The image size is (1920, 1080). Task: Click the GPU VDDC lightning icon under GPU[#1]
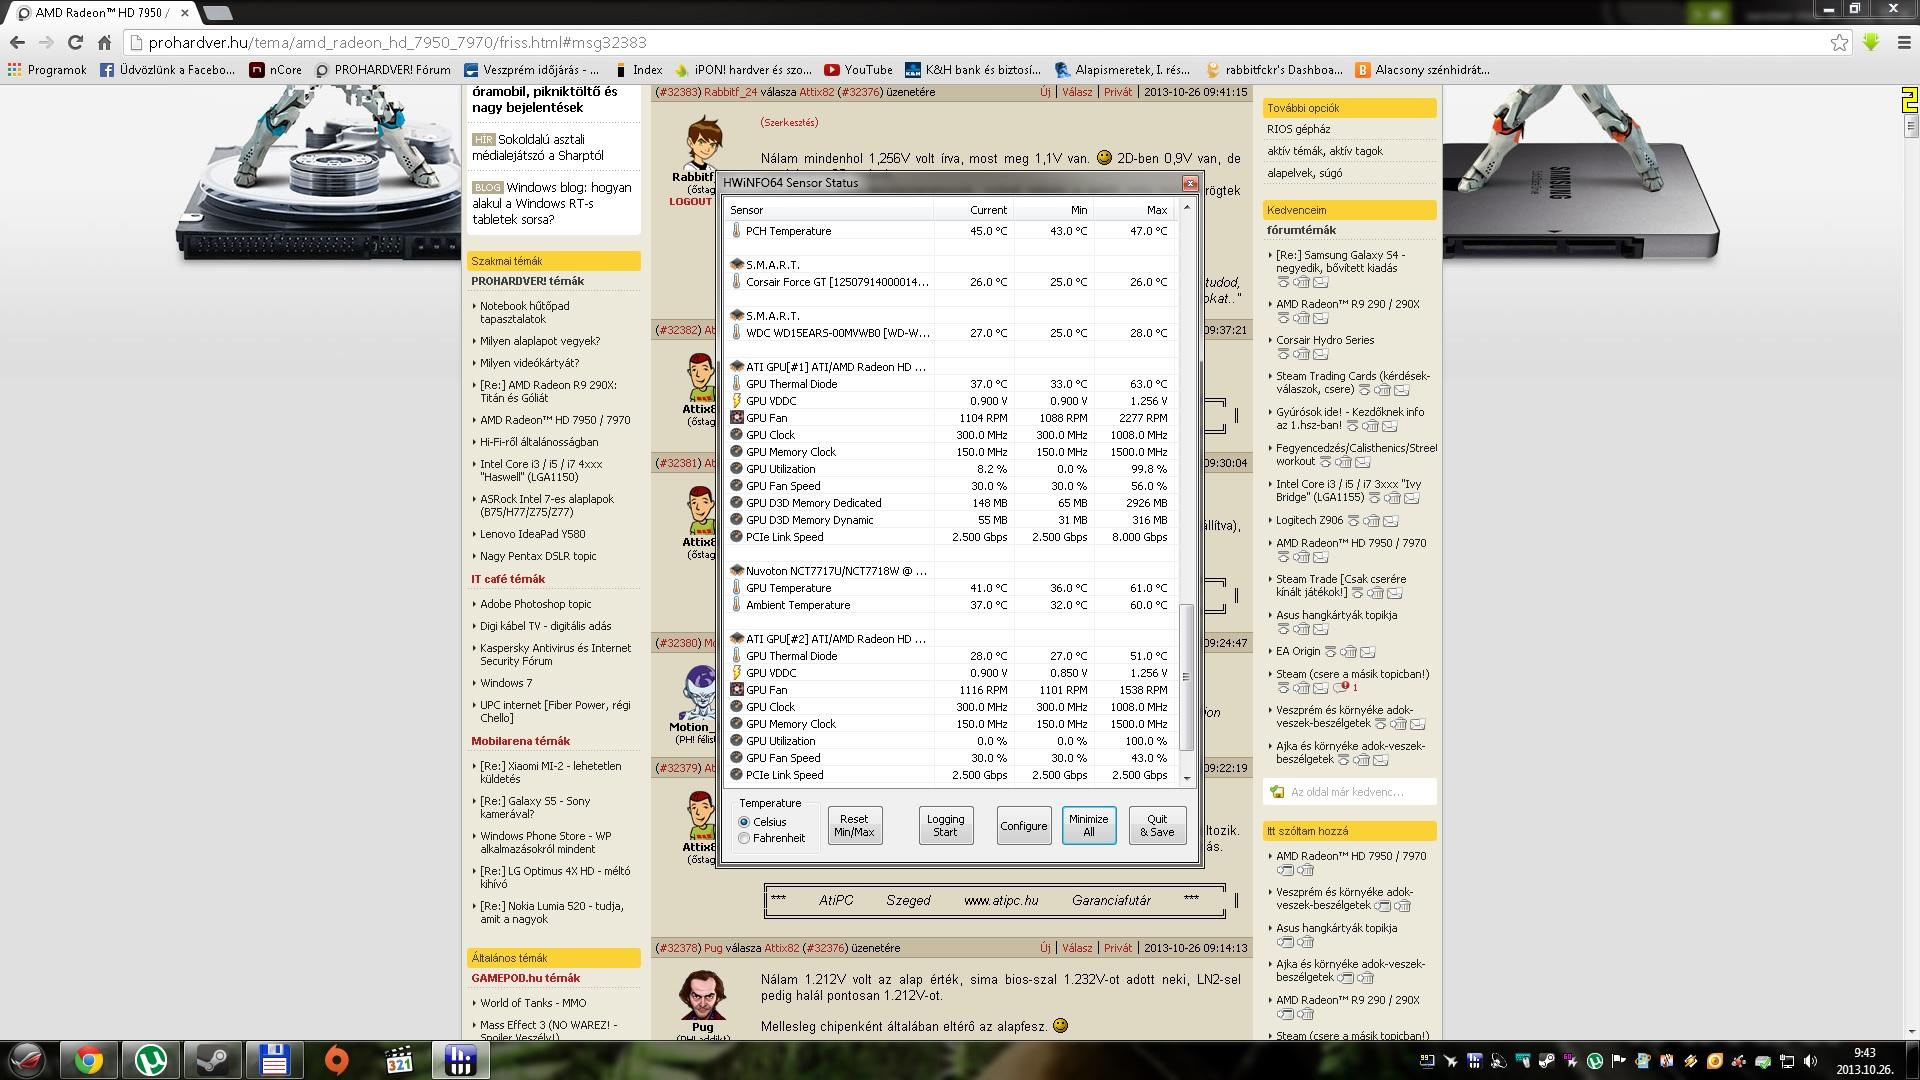(x=736, y=401)
